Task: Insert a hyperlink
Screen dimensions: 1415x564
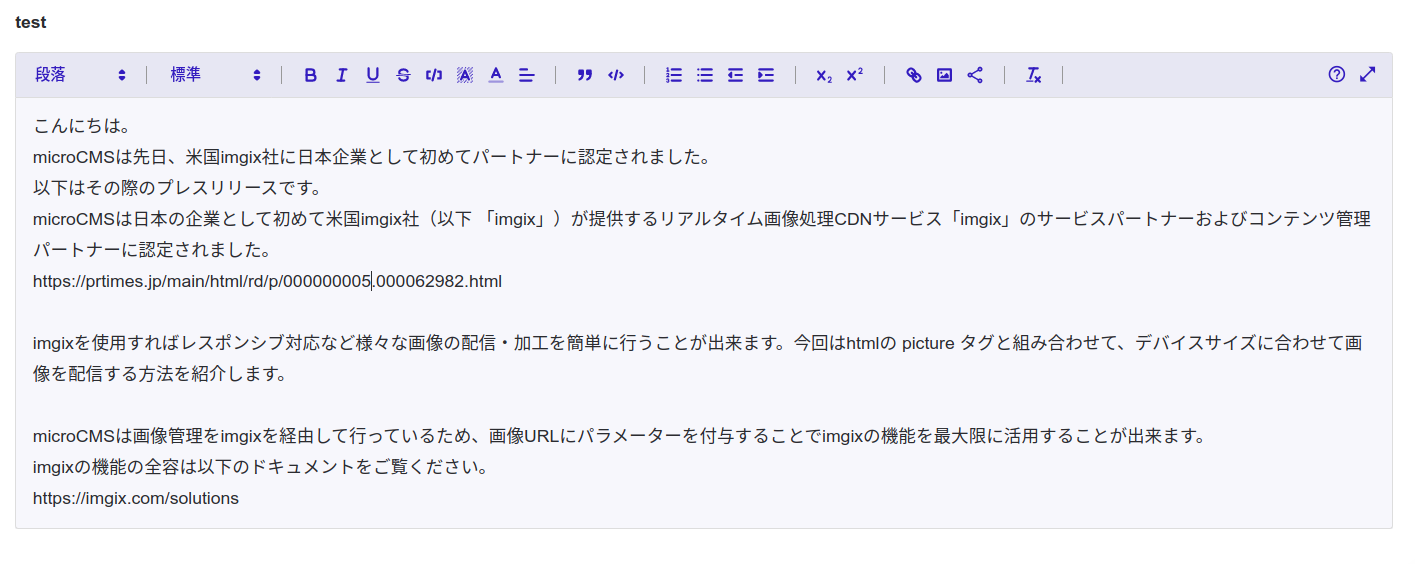Action: [x=914, y=75]
